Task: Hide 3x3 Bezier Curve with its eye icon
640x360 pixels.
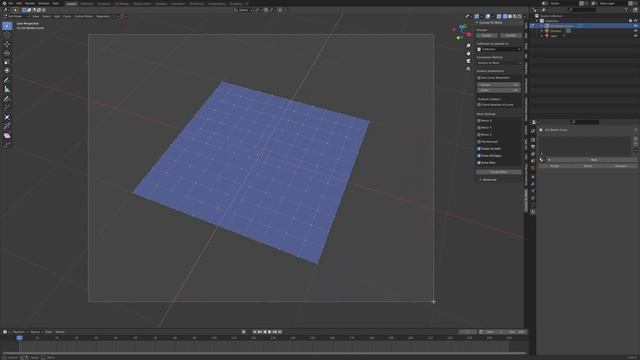Action: (635, 26)
